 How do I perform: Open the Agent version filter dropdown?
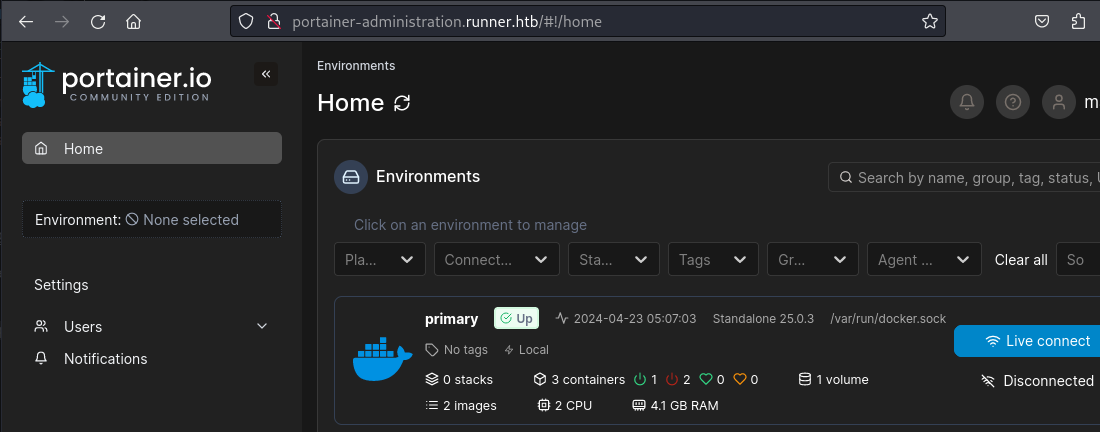point(923,259)
